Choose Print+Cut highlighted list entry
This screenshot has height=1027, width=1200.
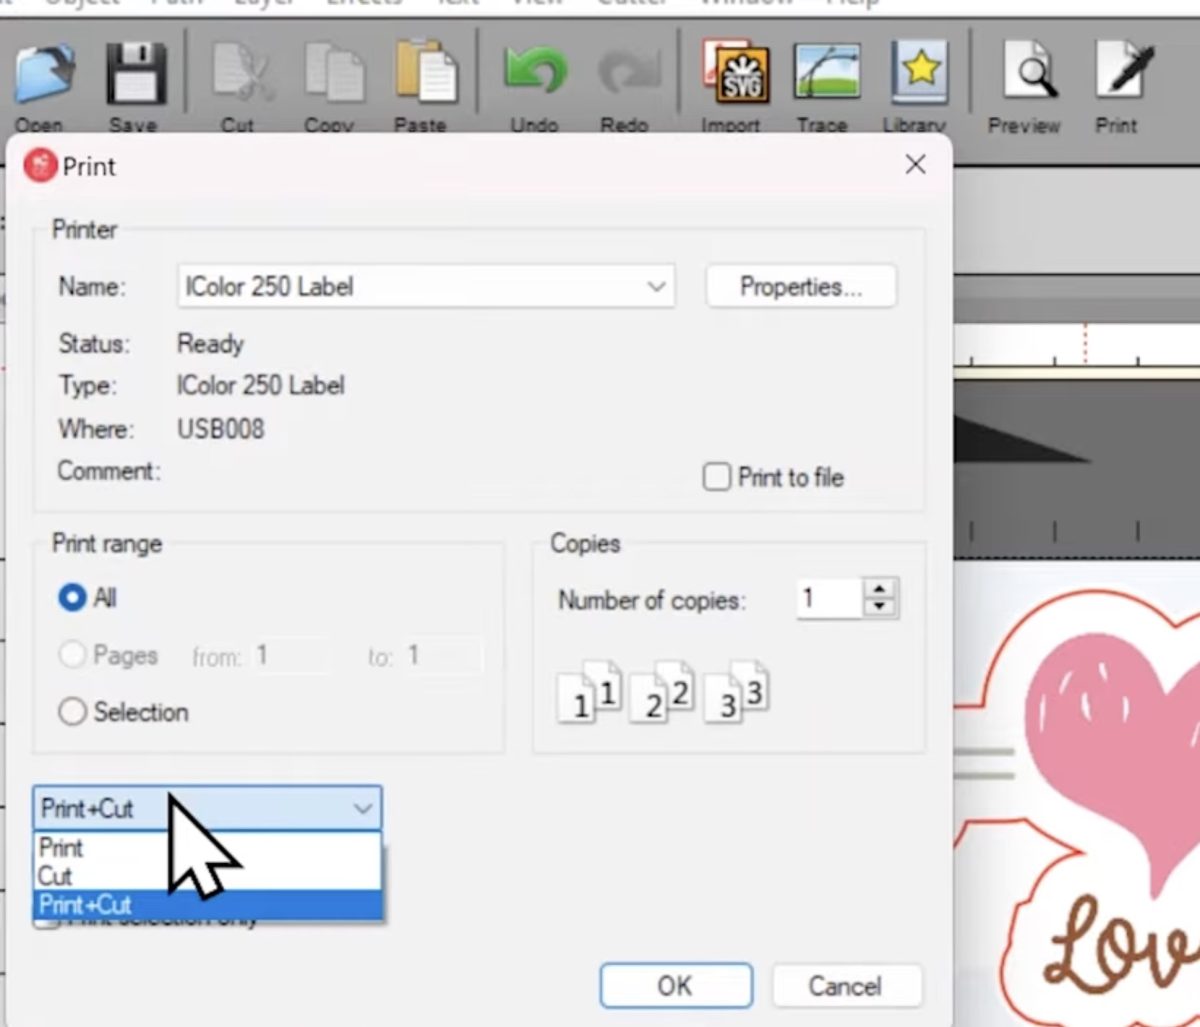[x=208, y=905]
